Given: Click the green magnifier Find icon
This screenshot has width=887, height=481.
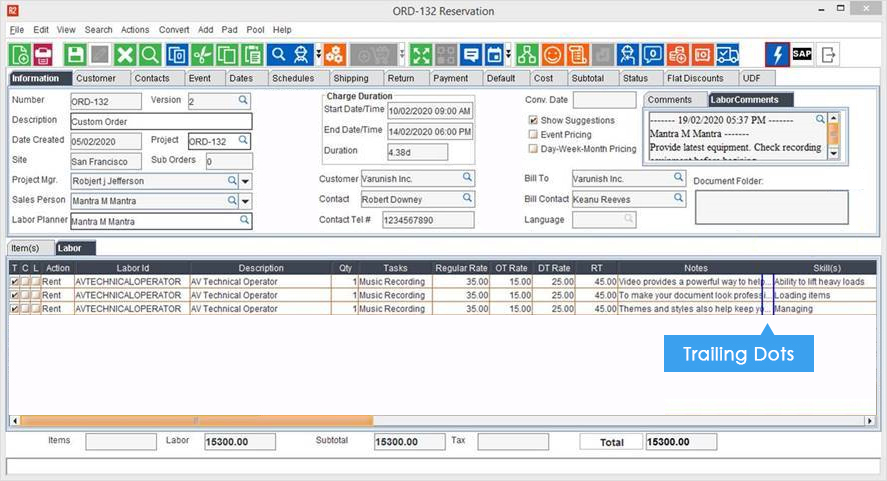Looking at the screenshot, I should [150, 54].
